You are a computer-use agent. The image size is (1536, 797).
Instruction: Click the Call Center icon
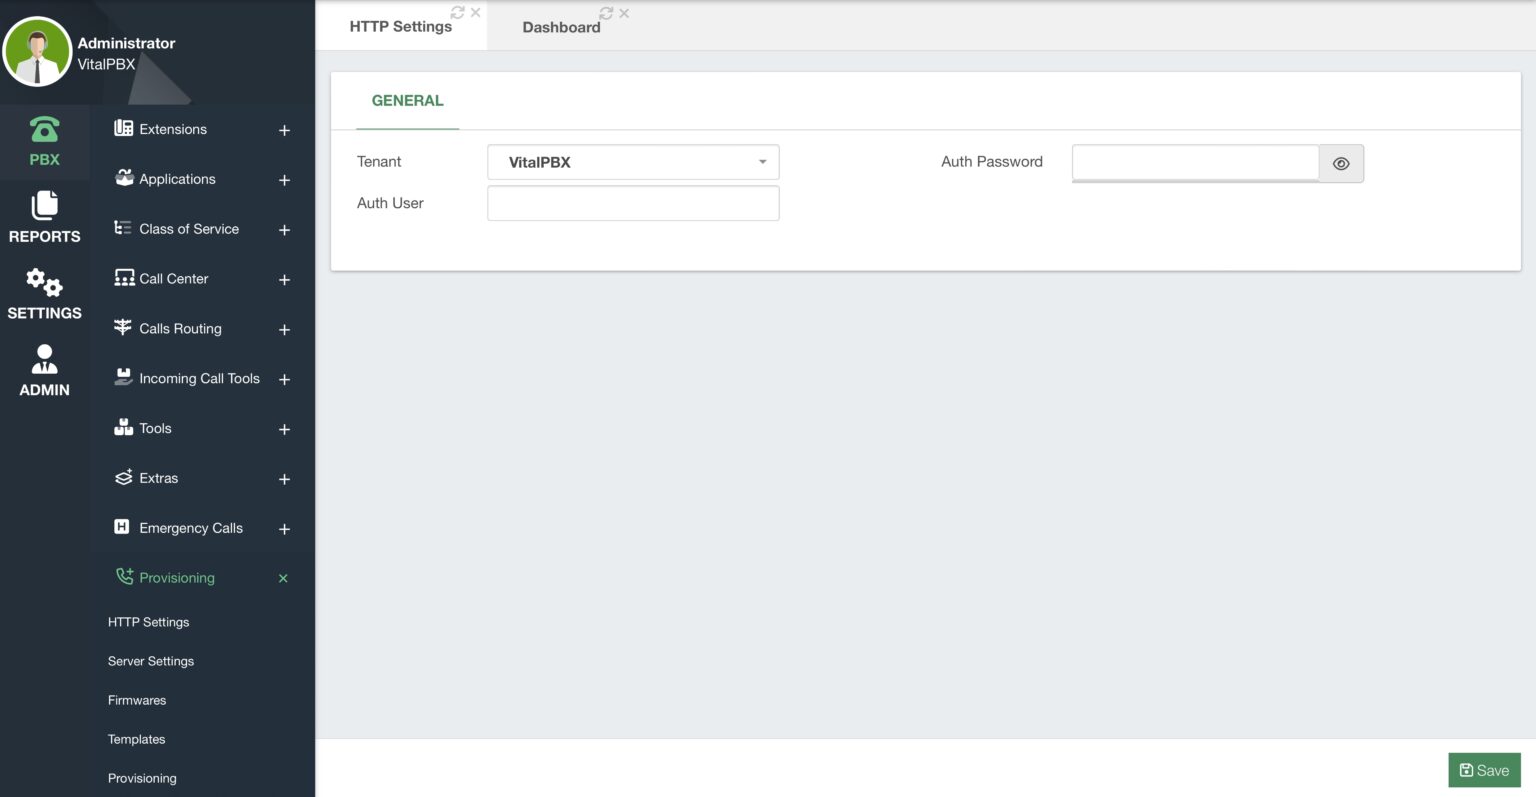click(124, 278)
